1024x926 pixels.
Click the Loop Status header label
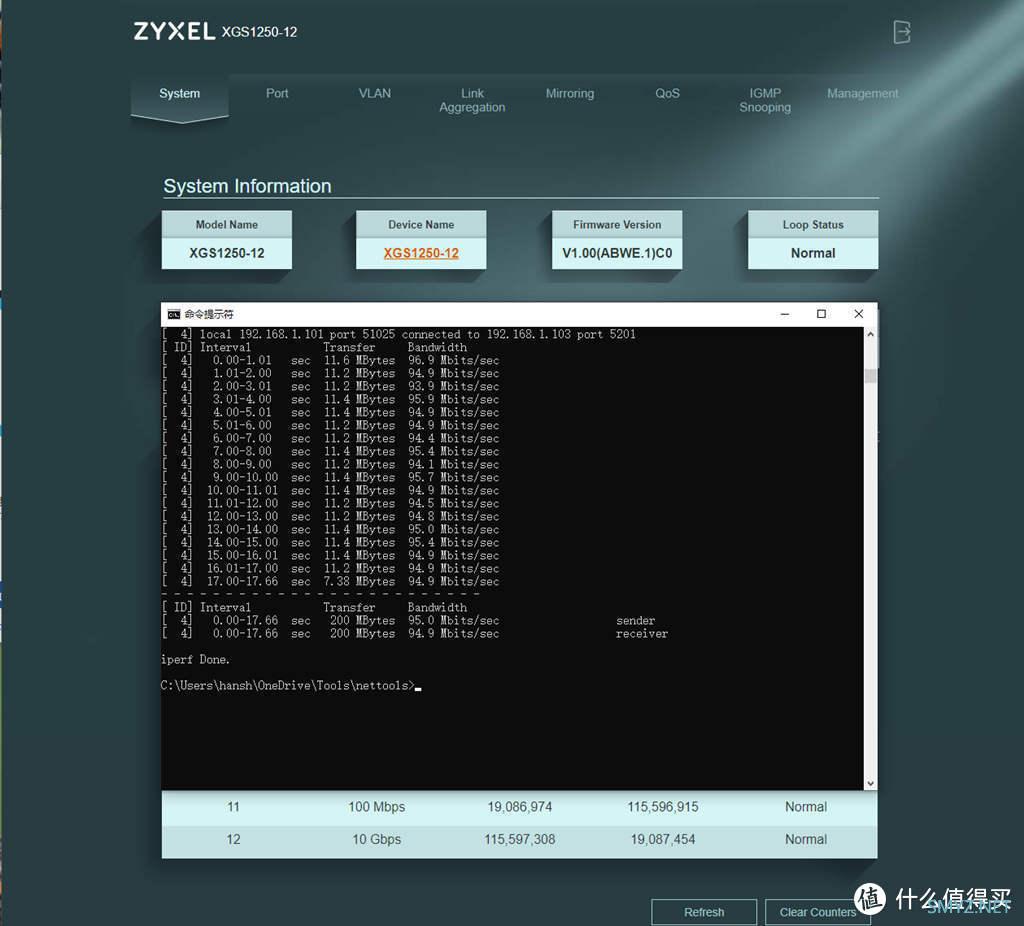point(813,225)
